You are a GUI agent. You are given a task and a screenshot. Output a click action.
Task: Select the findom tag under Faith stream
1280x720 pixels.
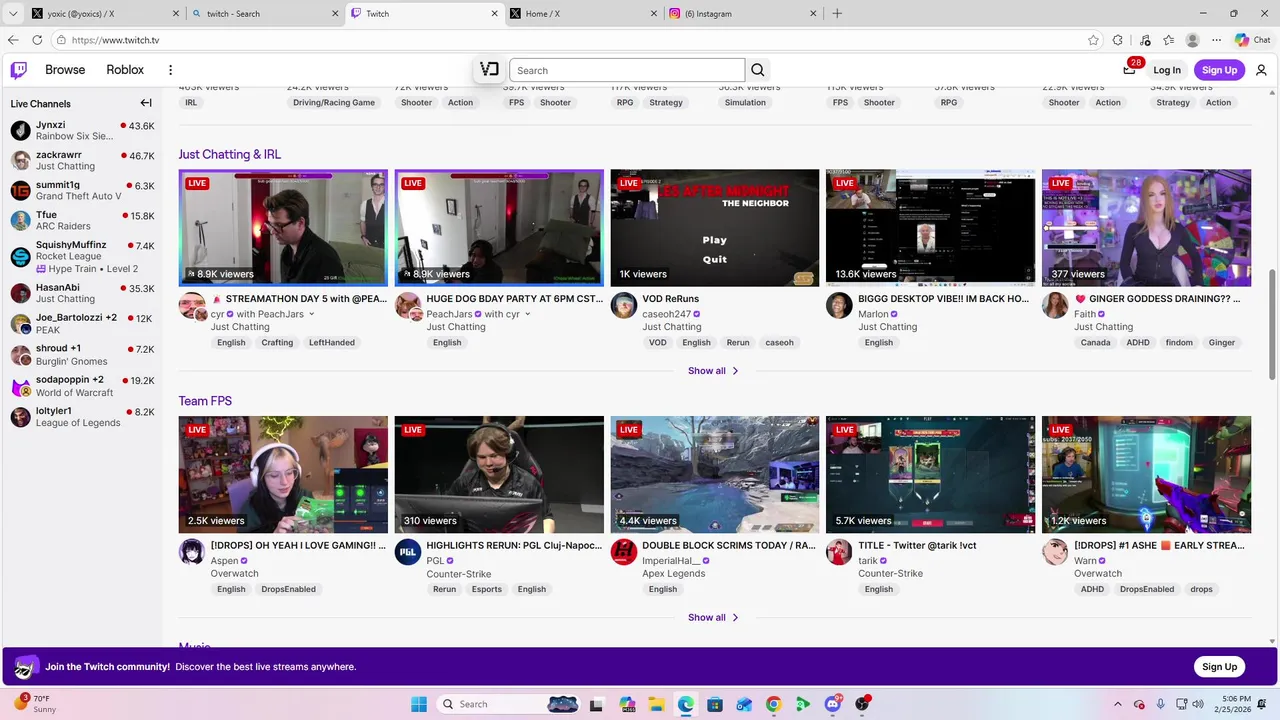(x=1179, y=343)
